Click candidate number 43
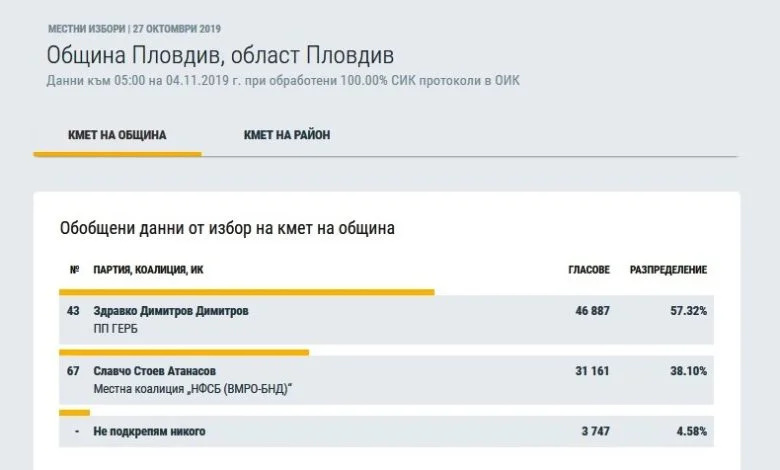 (73, 311)
